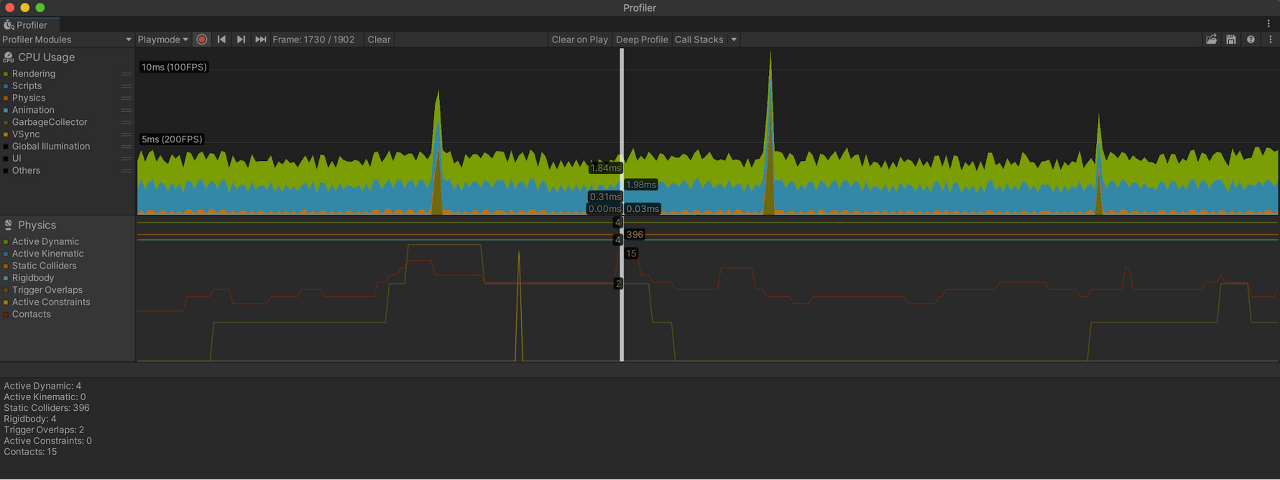Toggle Call Stacks recording
Viewport: 1280px width, 480px height.
pos(698,40)
